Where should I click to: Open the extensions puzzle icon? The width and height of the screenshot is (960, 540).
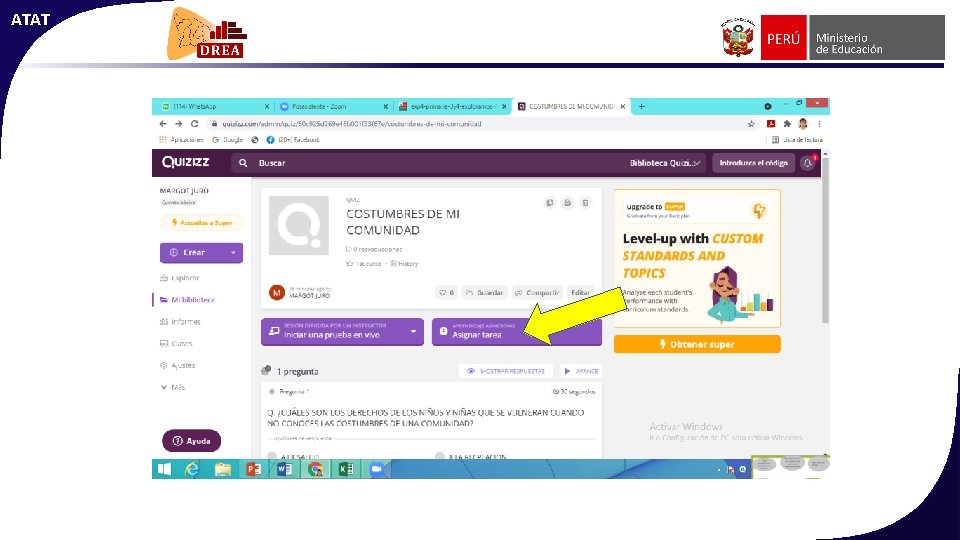(x=787, y=124)
